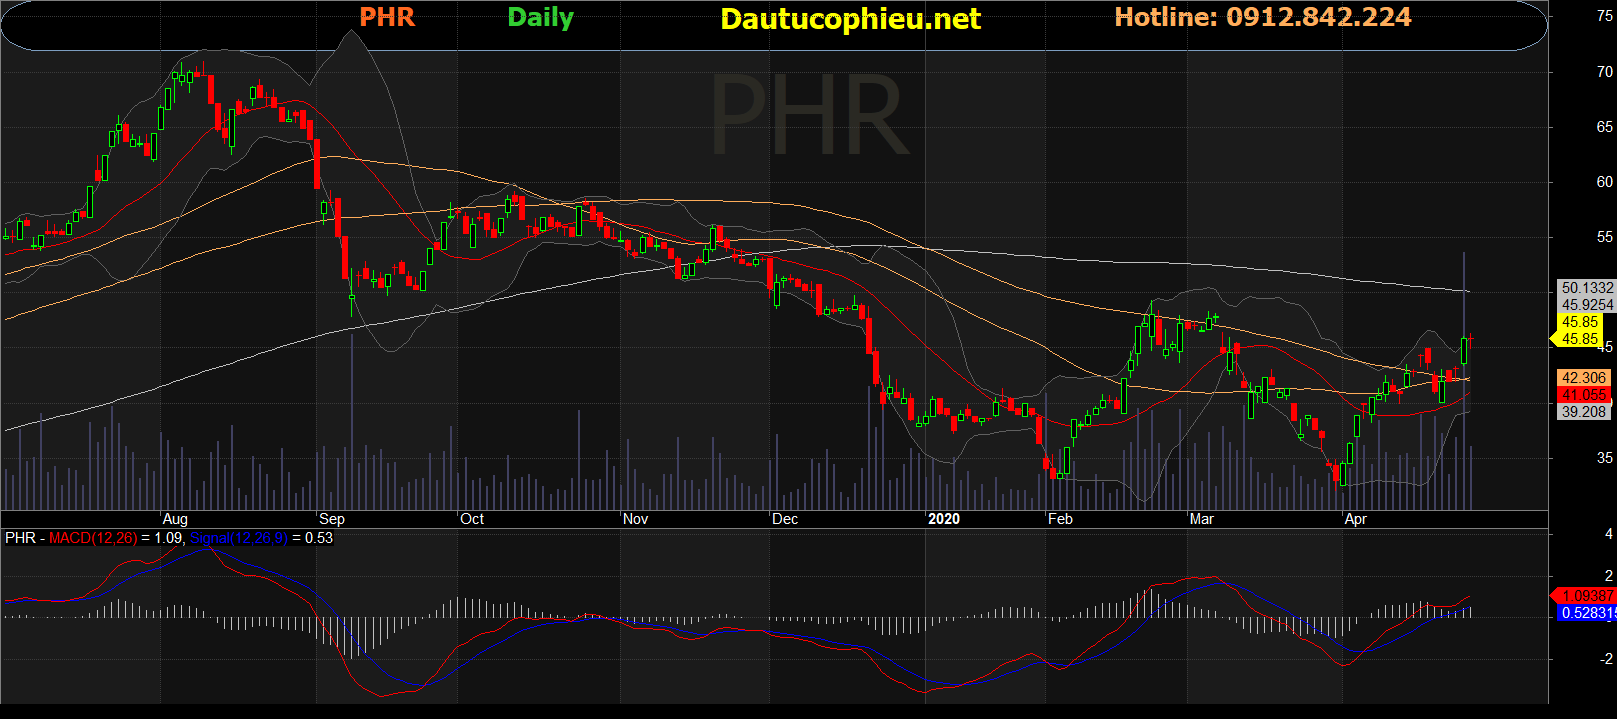Click the Mar month label
Screen dimensions: 1617x719
(1202, 519)
